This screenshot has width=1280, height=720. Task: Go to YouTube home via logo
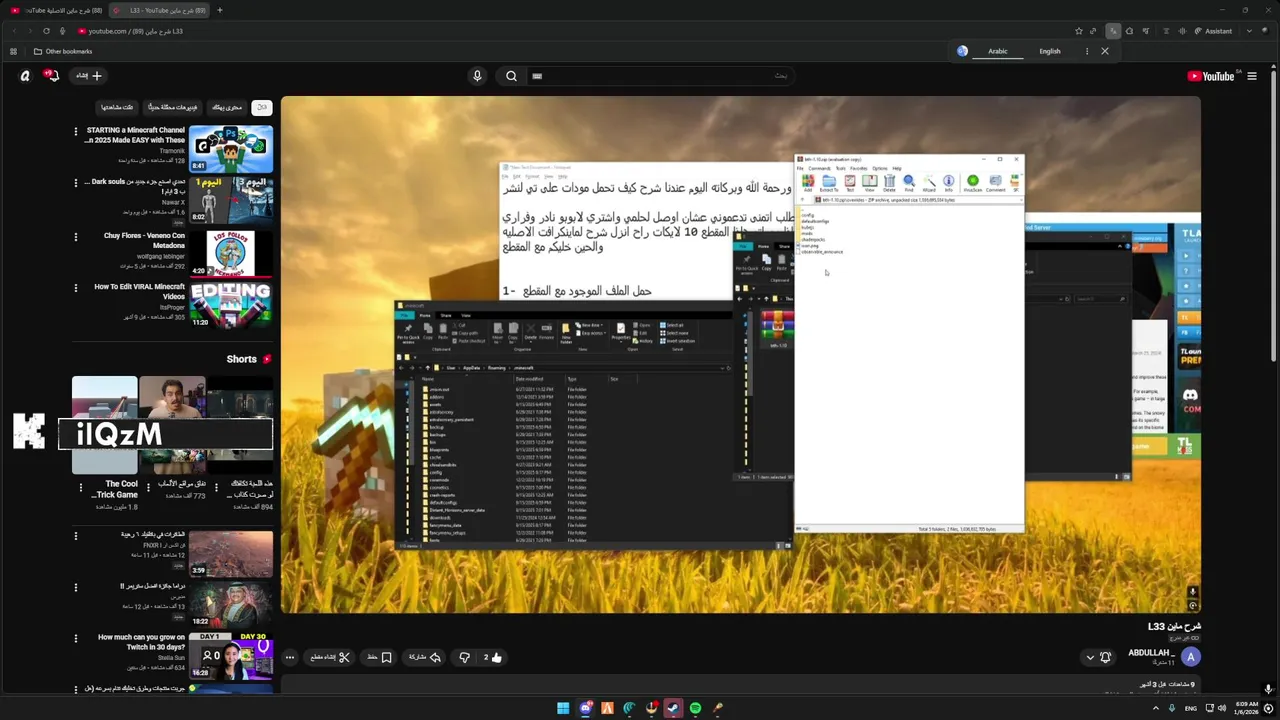(x=1211, y=76)
